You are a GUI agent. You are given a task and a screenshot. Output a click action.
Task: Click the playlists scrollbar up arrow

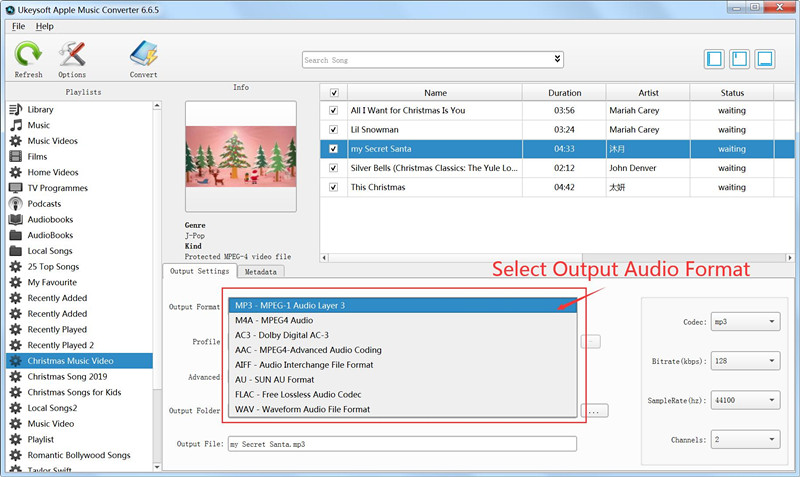(x=157, y=106)
